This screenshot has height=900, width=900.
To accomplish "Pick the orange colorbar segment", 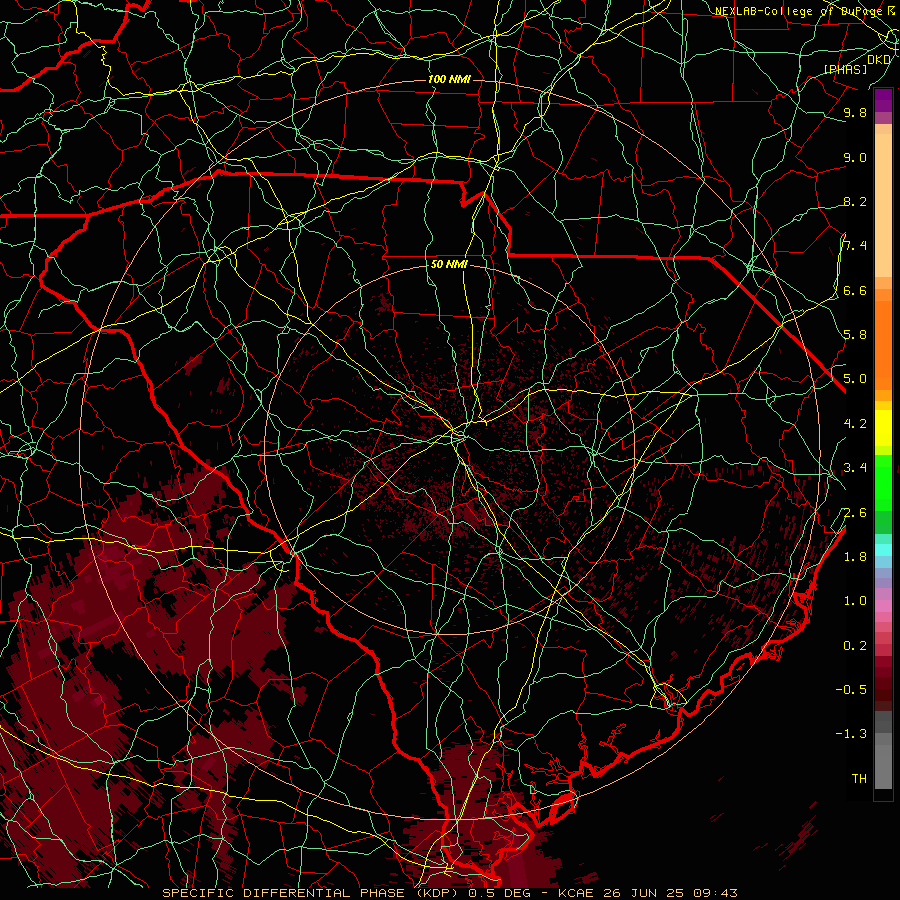I will pyautogui.click(x=883, y=344).
